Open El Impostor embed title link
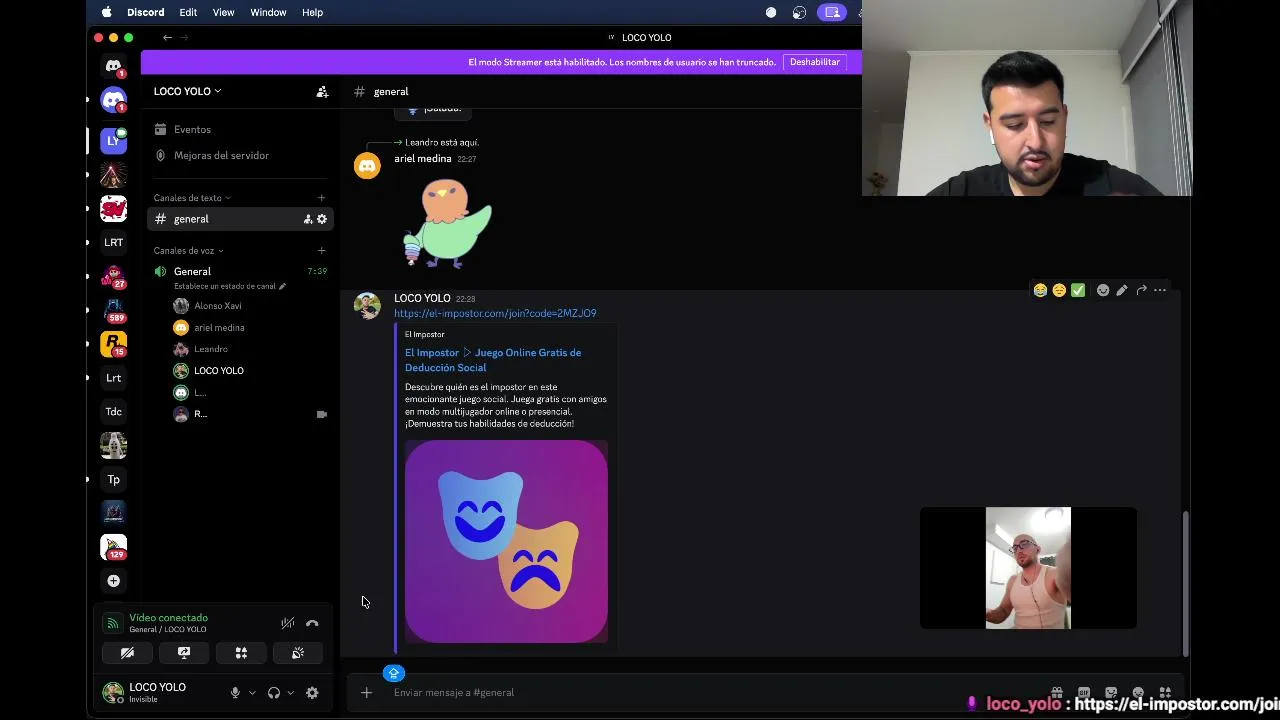This screenshot has height=720, width=1280. [493, 360]
